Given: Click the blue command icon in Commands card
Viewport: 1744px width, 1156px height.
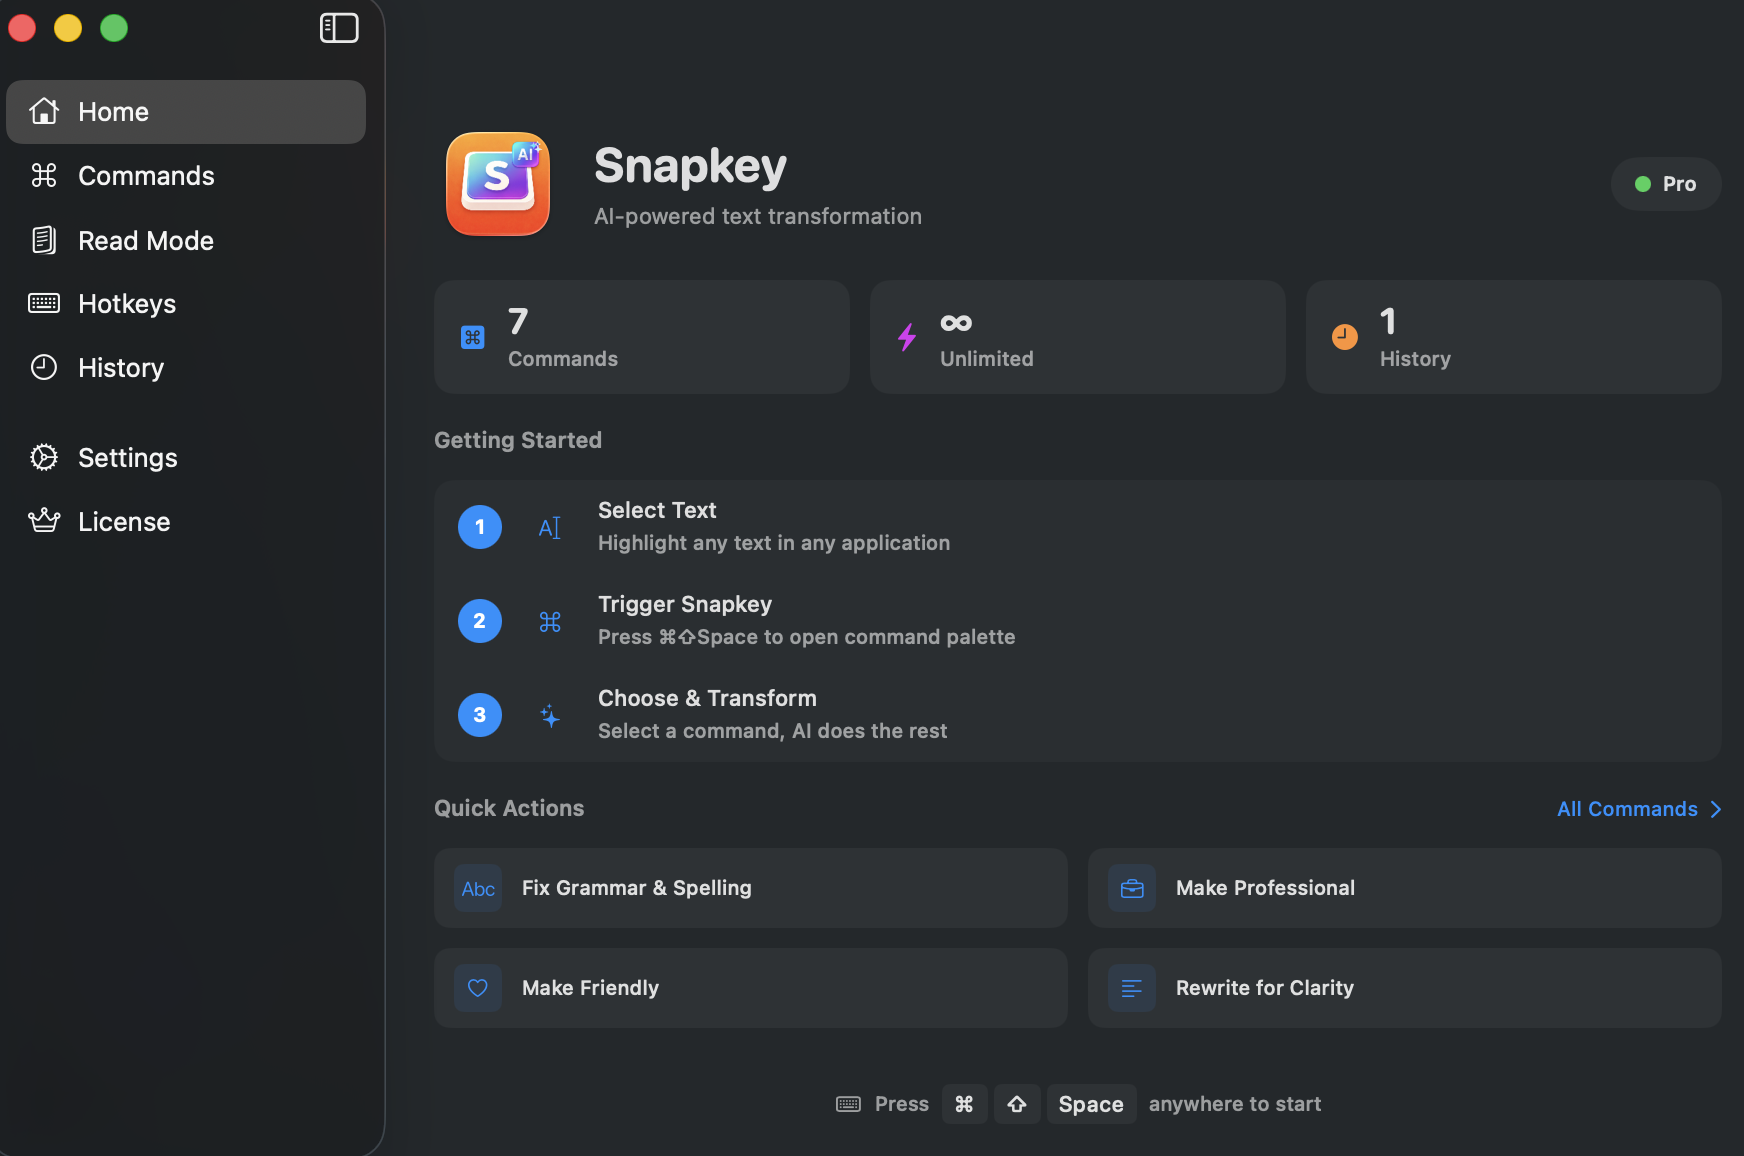Looking at the screenshot, I should pyautogui.click(x=473, y=337).
